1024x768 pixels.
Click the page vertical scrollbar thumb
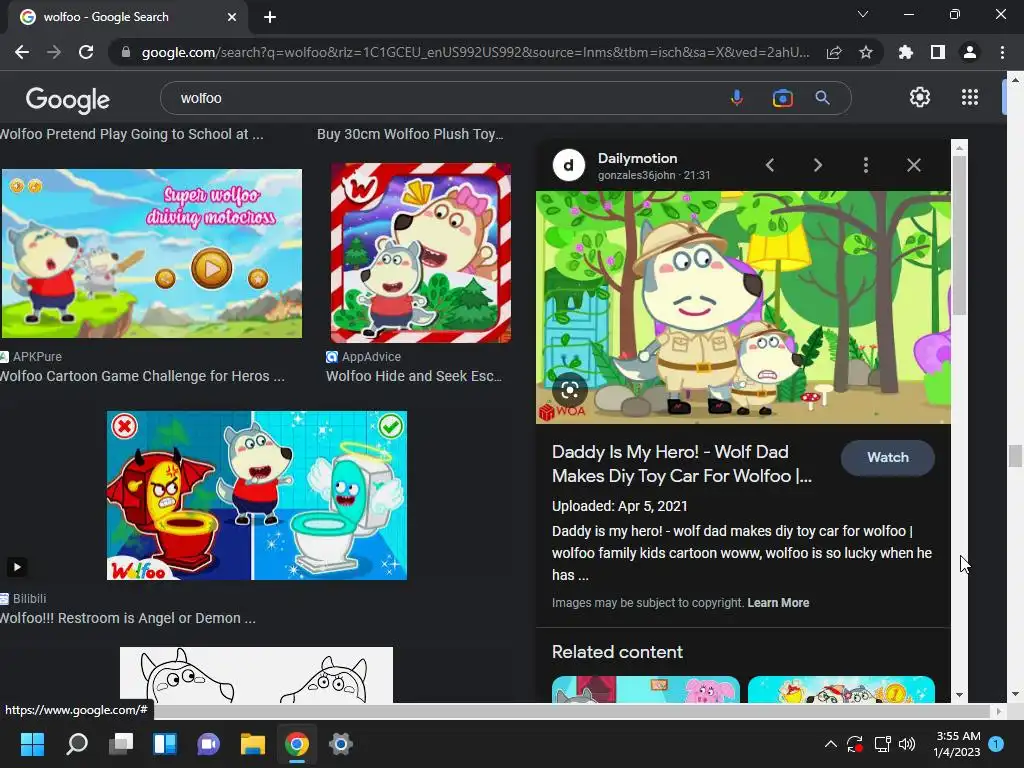point(1015,456)
